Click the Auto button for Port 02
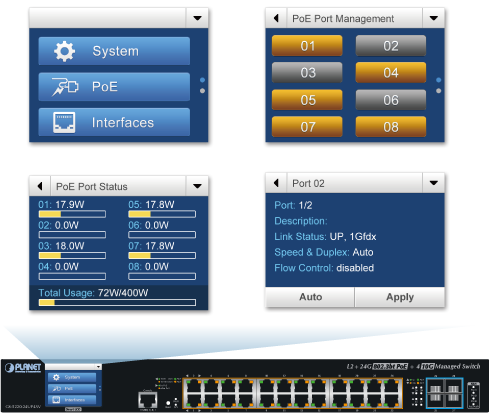Image resolution: width=490 pixels, height=413 pixels. click(310, 297)
